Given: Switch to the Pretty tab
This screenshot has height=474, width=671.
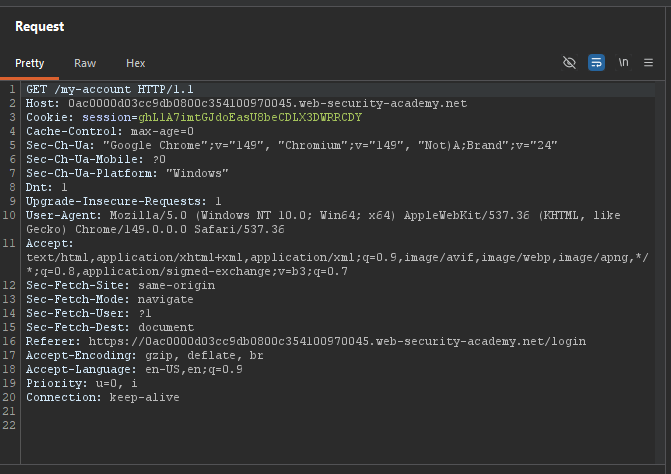Looking at the screenshot, I should 30,63.
